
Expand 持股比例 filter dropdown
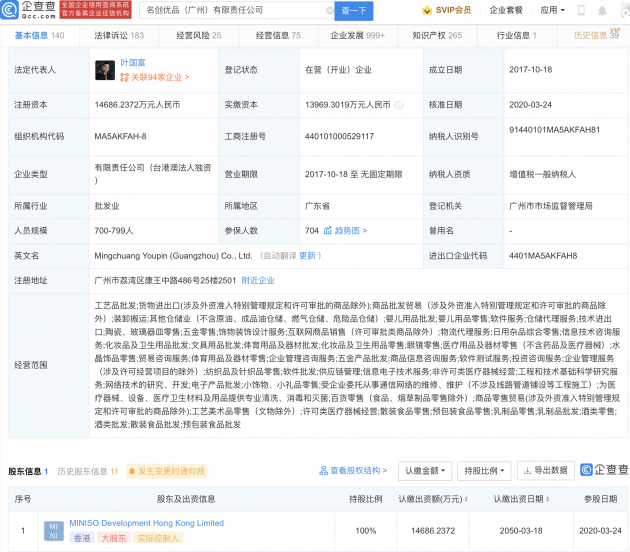coord(484,471)
